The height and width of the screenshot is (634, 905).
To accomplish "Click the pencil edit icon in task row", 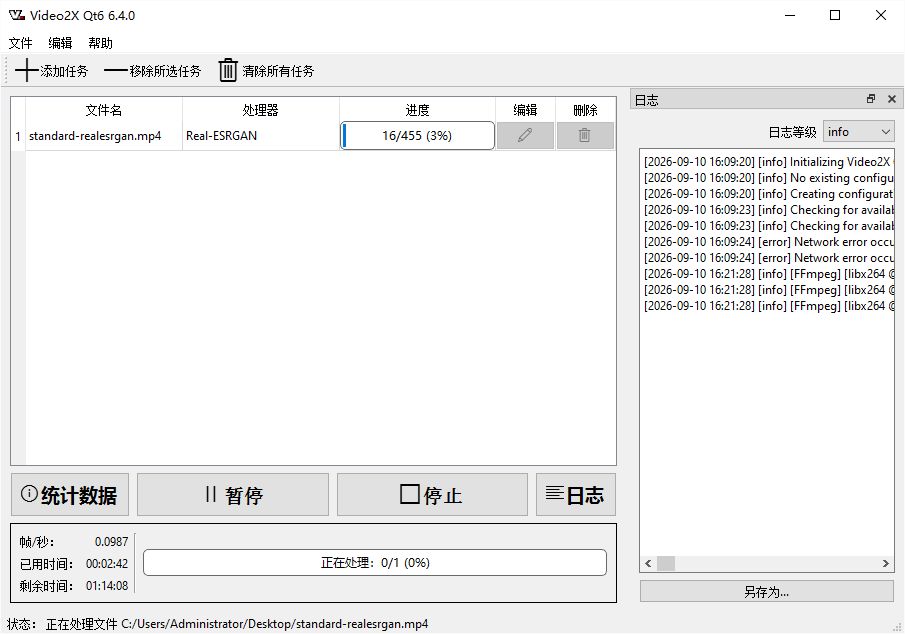I will coord(525,136).
